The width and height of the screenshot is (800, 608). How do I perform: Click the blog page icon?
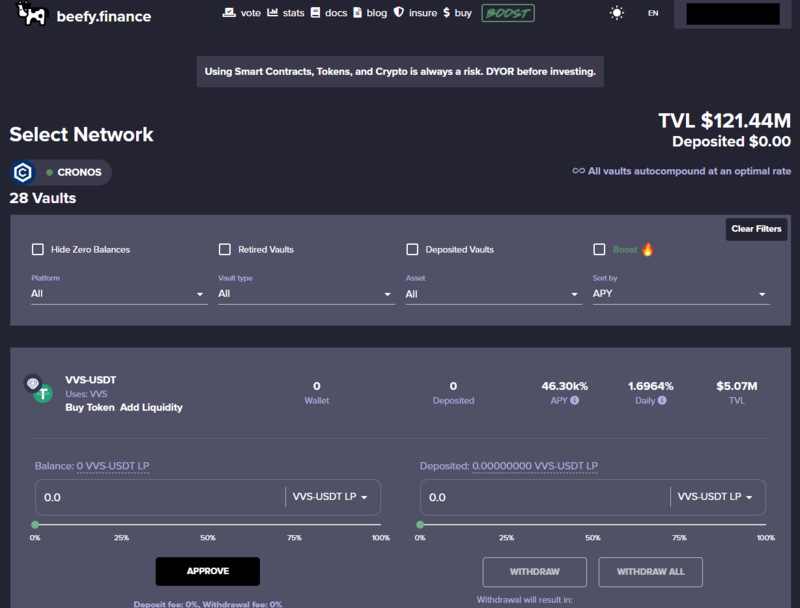pyautogui.click(x=358, y=12)
